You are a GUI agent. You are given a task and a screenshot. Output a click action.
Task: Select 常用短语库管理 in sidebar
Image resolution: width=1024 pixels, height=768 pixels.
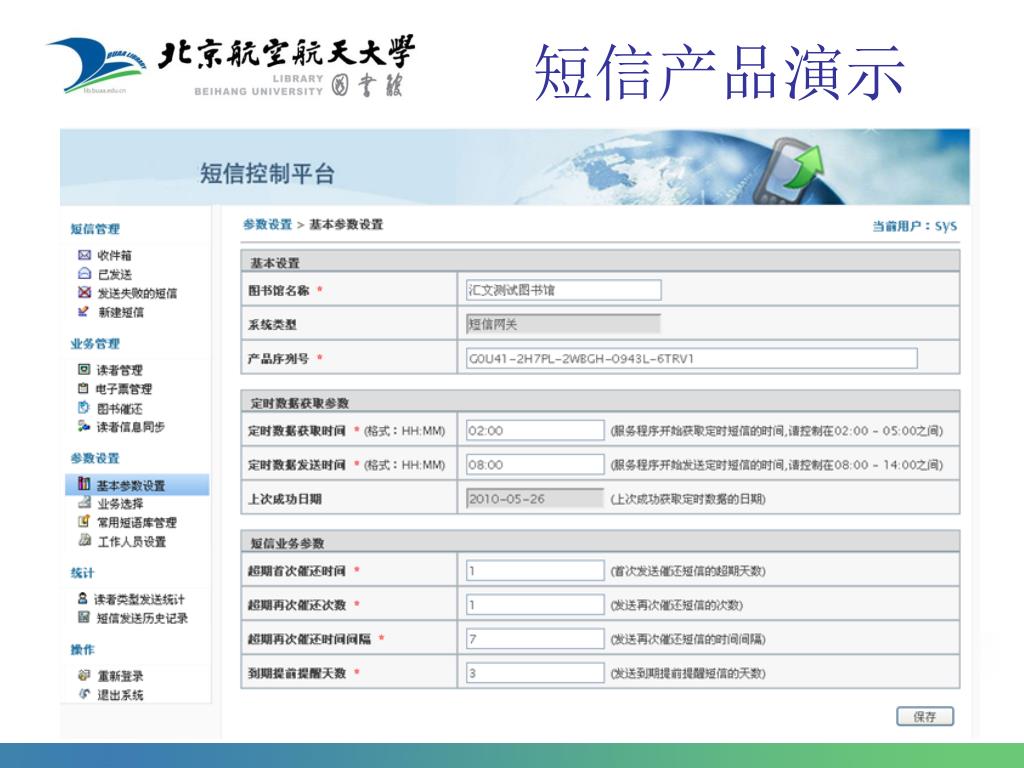pos(137,522)
